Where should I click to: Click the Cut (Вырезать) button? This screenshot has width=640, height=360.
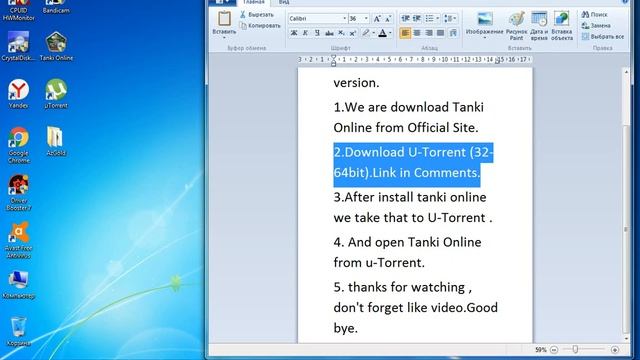tap(256, 15)
